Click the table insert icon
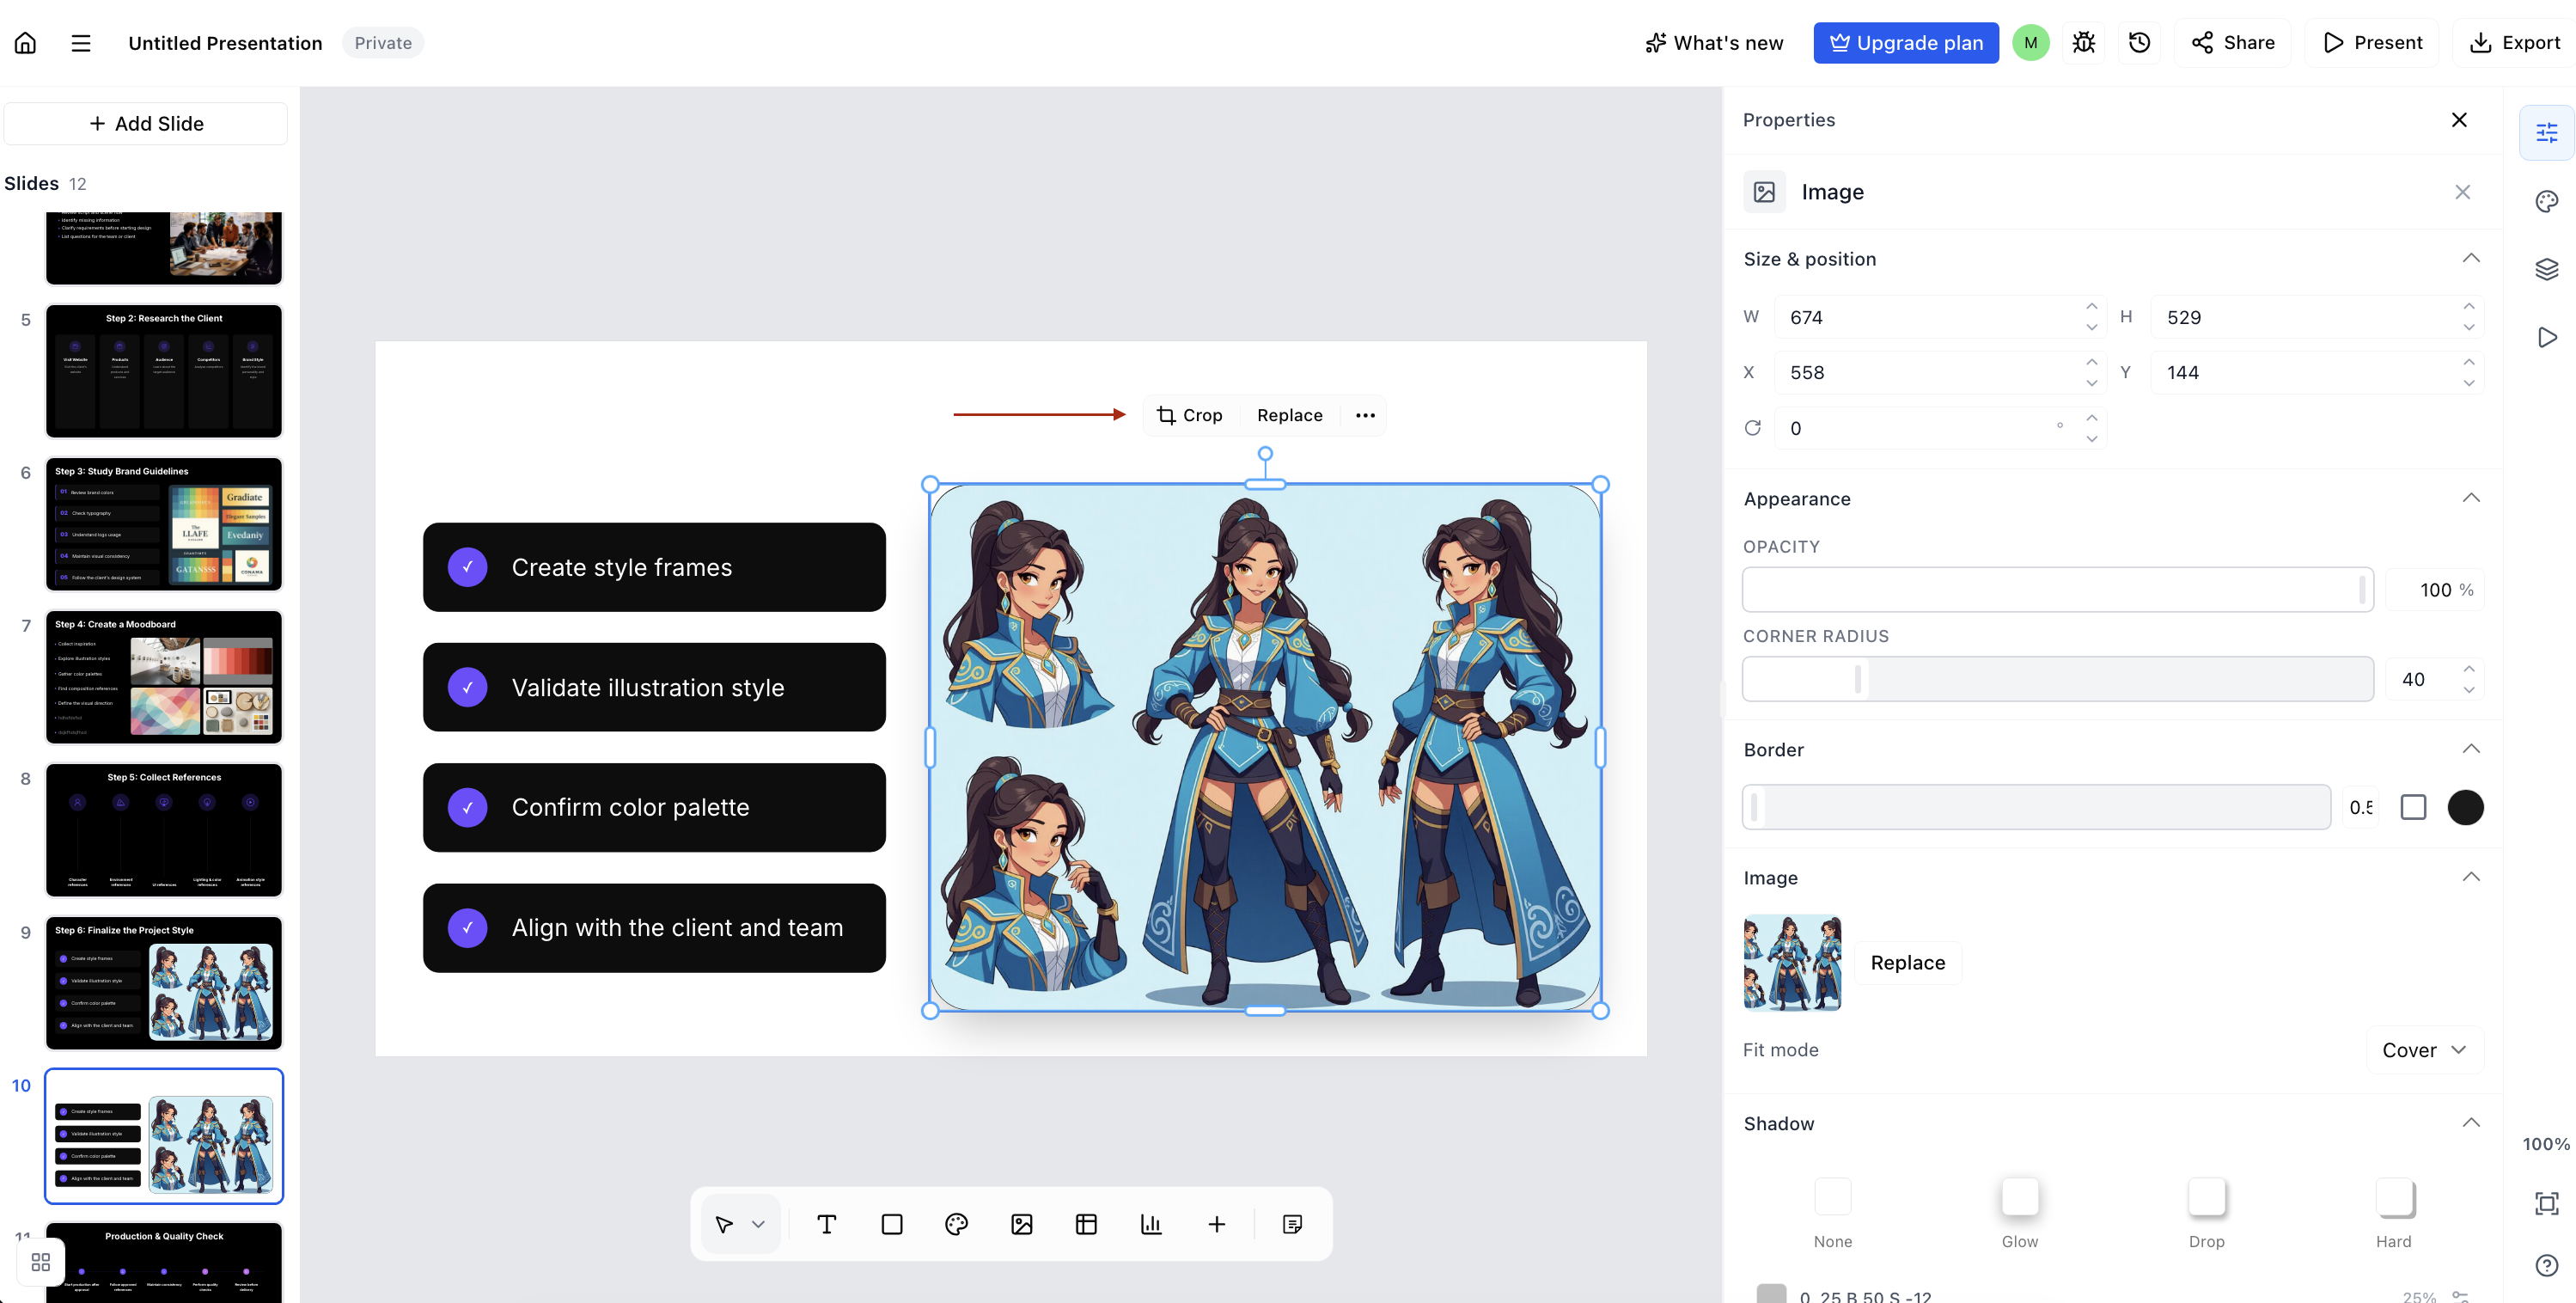 point(1086,1224)
